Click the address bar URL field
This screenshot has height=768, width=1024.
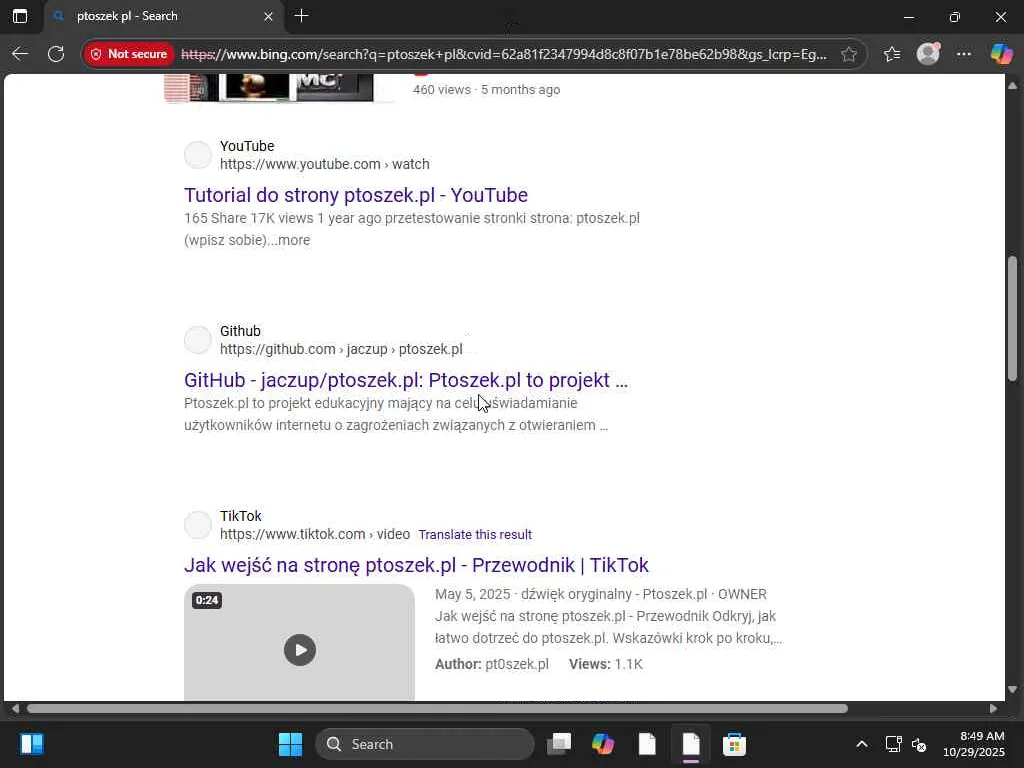[x=504, y=54]
